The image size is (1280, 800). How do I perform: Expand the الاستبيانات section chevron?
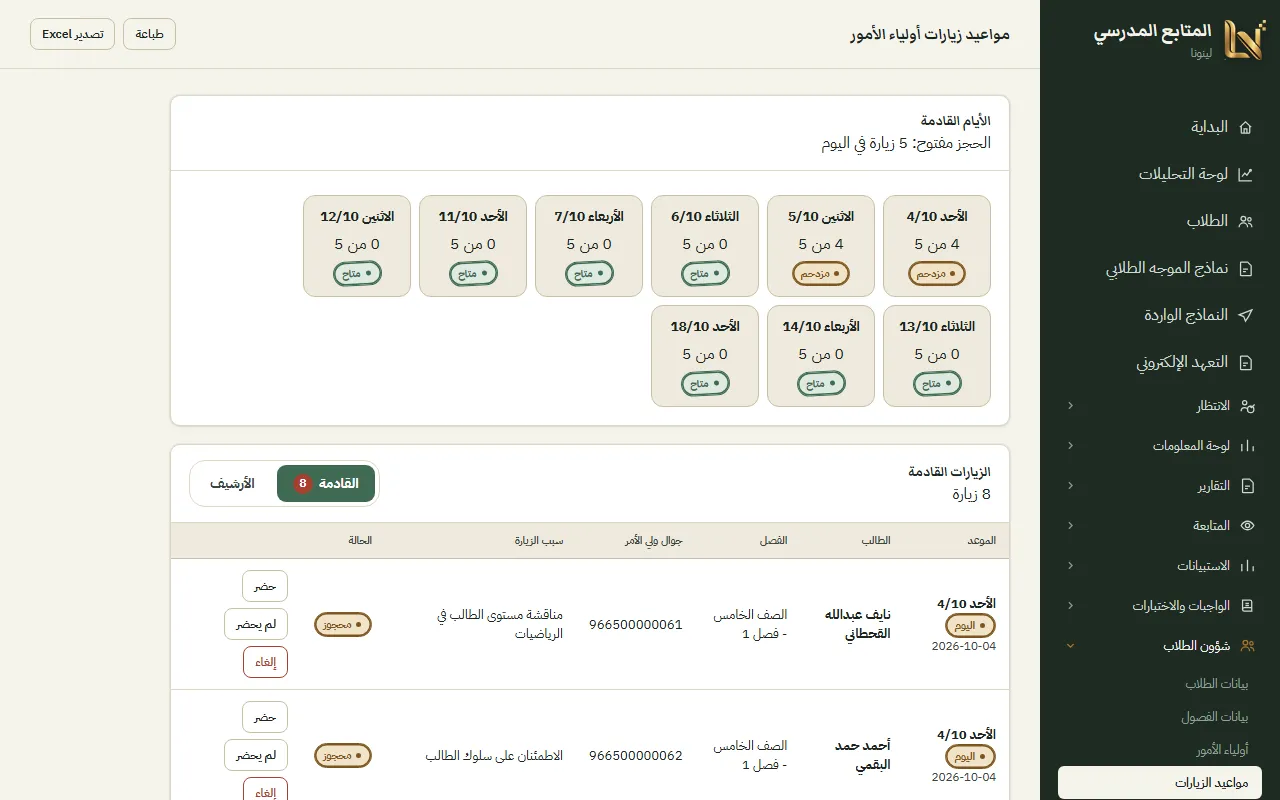pos(1070,566)
